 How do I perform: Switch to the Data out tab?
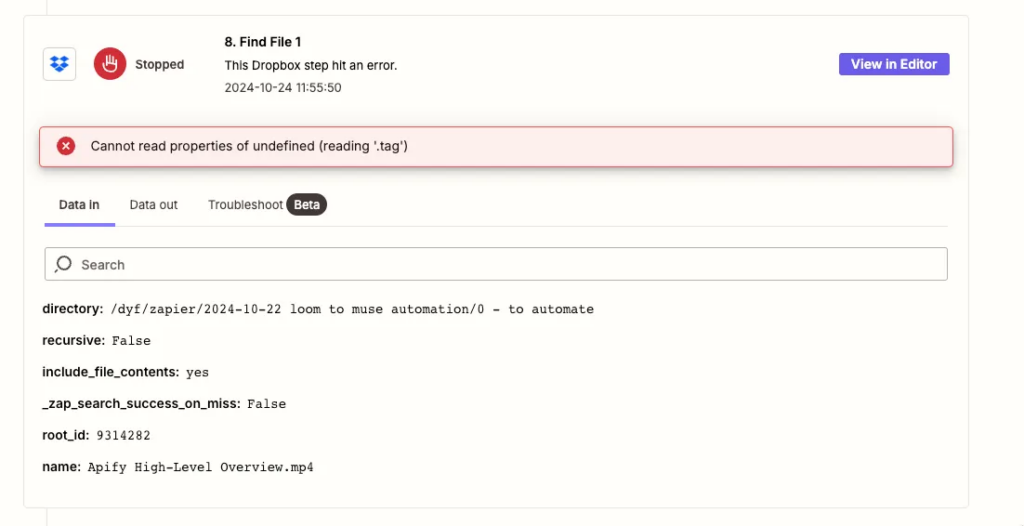pos(153,205)
